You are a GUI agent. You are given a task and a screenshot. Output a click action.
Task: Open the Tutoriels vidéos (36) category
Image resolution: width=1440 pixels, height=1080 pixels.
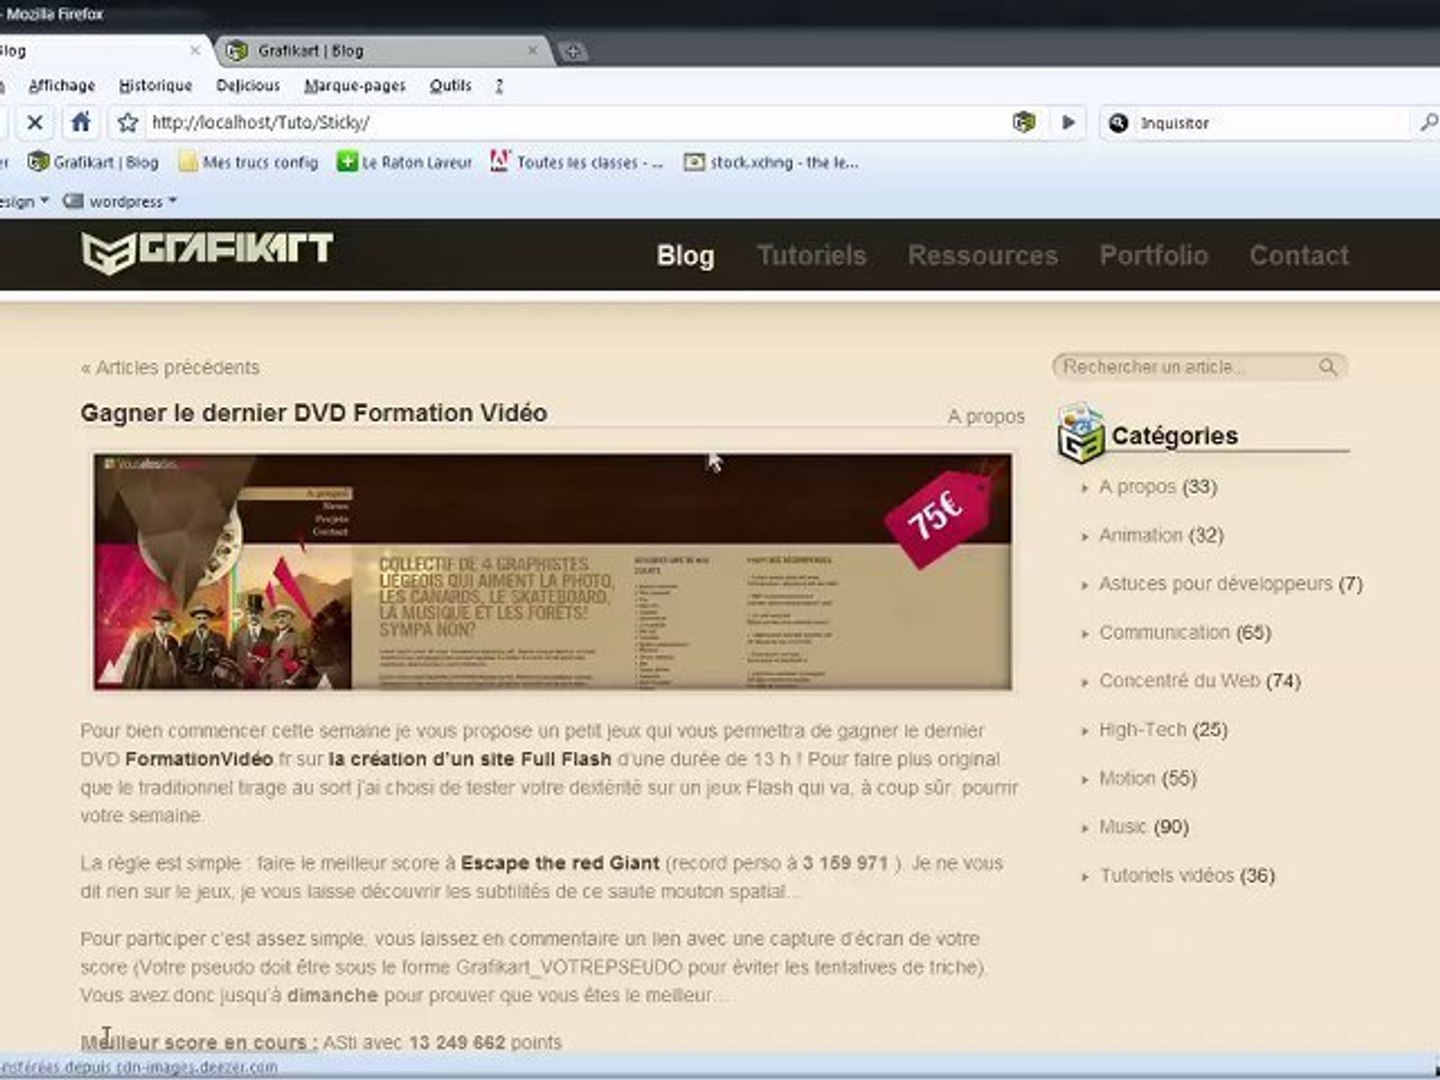click(1187, 875)
